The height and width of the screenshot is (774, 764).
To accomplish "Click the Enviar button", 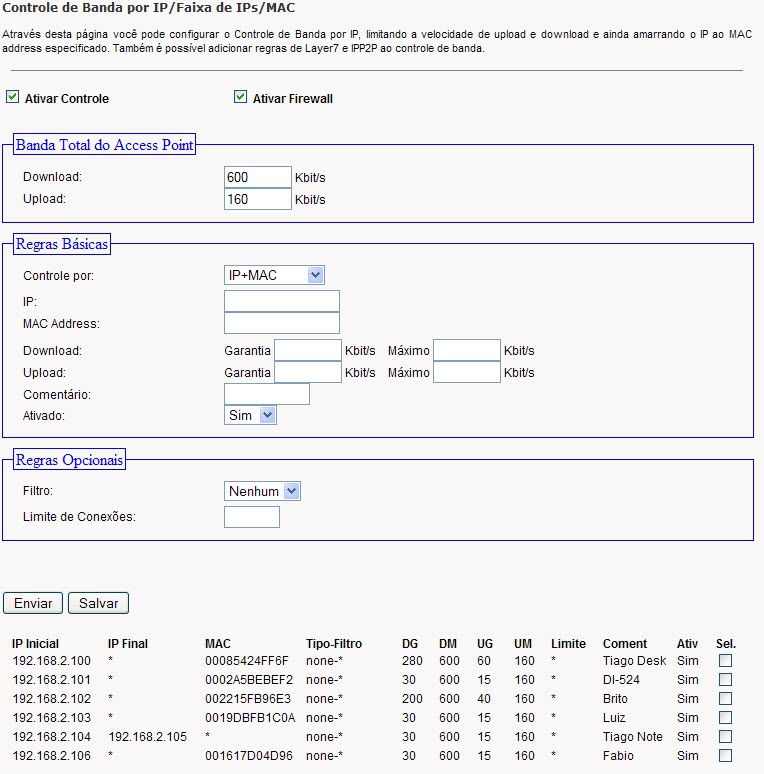I will [33, 603].
